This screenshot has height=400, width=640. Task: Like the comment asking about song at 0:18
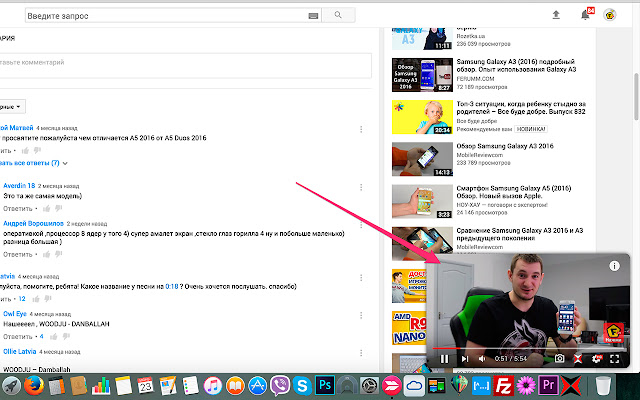pyautogui.click(x=36, y=299)
